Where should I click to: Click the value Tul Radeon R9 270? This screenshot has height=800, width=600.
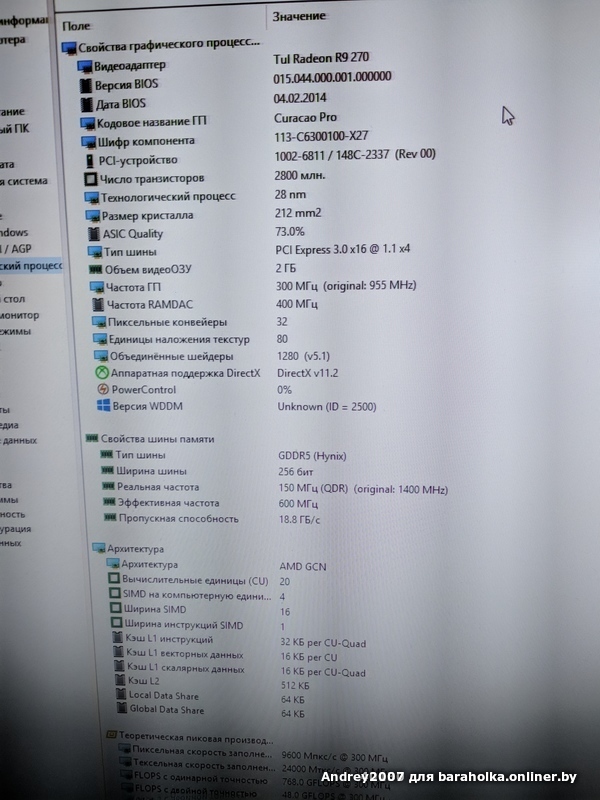tap(321, 58)
